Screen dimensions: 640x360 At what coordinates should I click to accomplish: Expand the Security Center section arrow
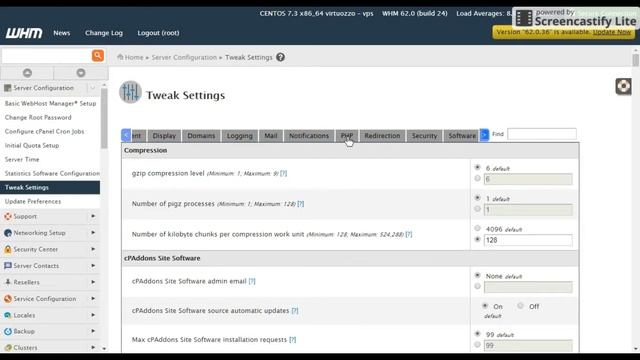pyautogui.click(x=93, y=249)
